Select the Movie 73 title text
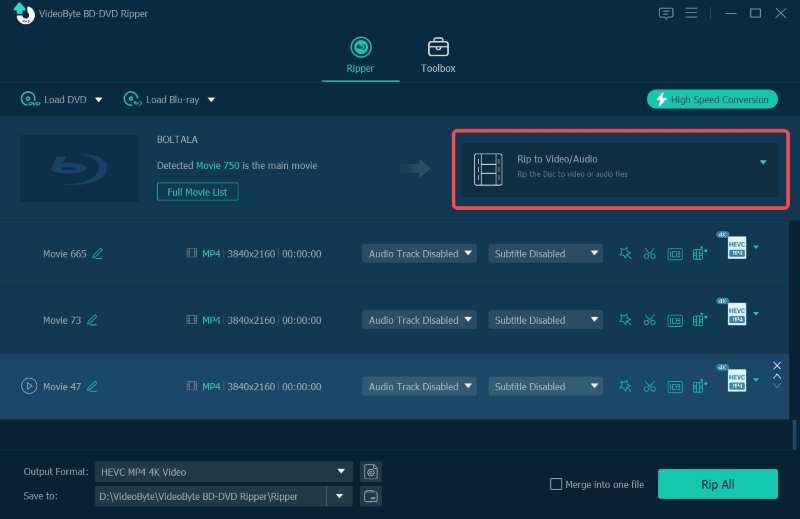 62,320
